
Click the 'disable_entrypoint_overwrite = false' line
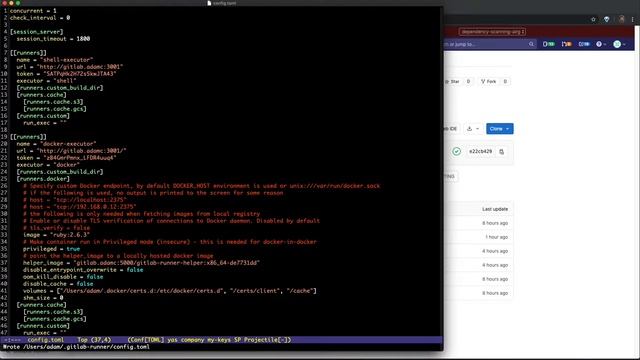(83, 270)
